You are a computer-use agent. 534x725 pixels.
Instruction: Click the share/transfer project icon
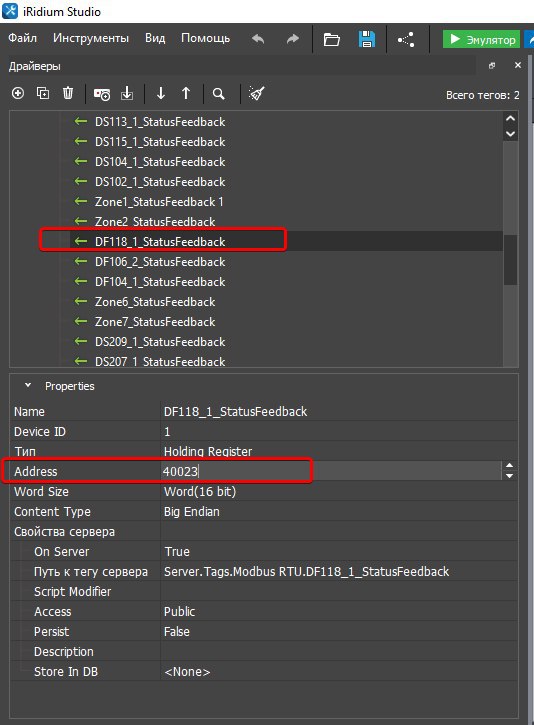[x=406, y=40]
